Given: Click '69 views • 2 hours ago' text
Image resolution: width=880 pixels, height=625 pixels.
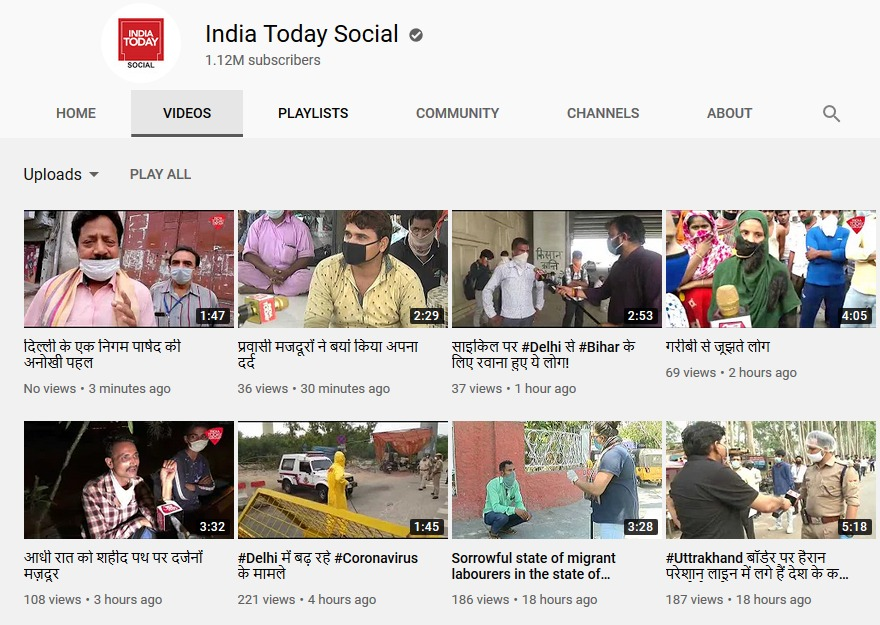Looking at the screenshot, I should click(731, 373).
